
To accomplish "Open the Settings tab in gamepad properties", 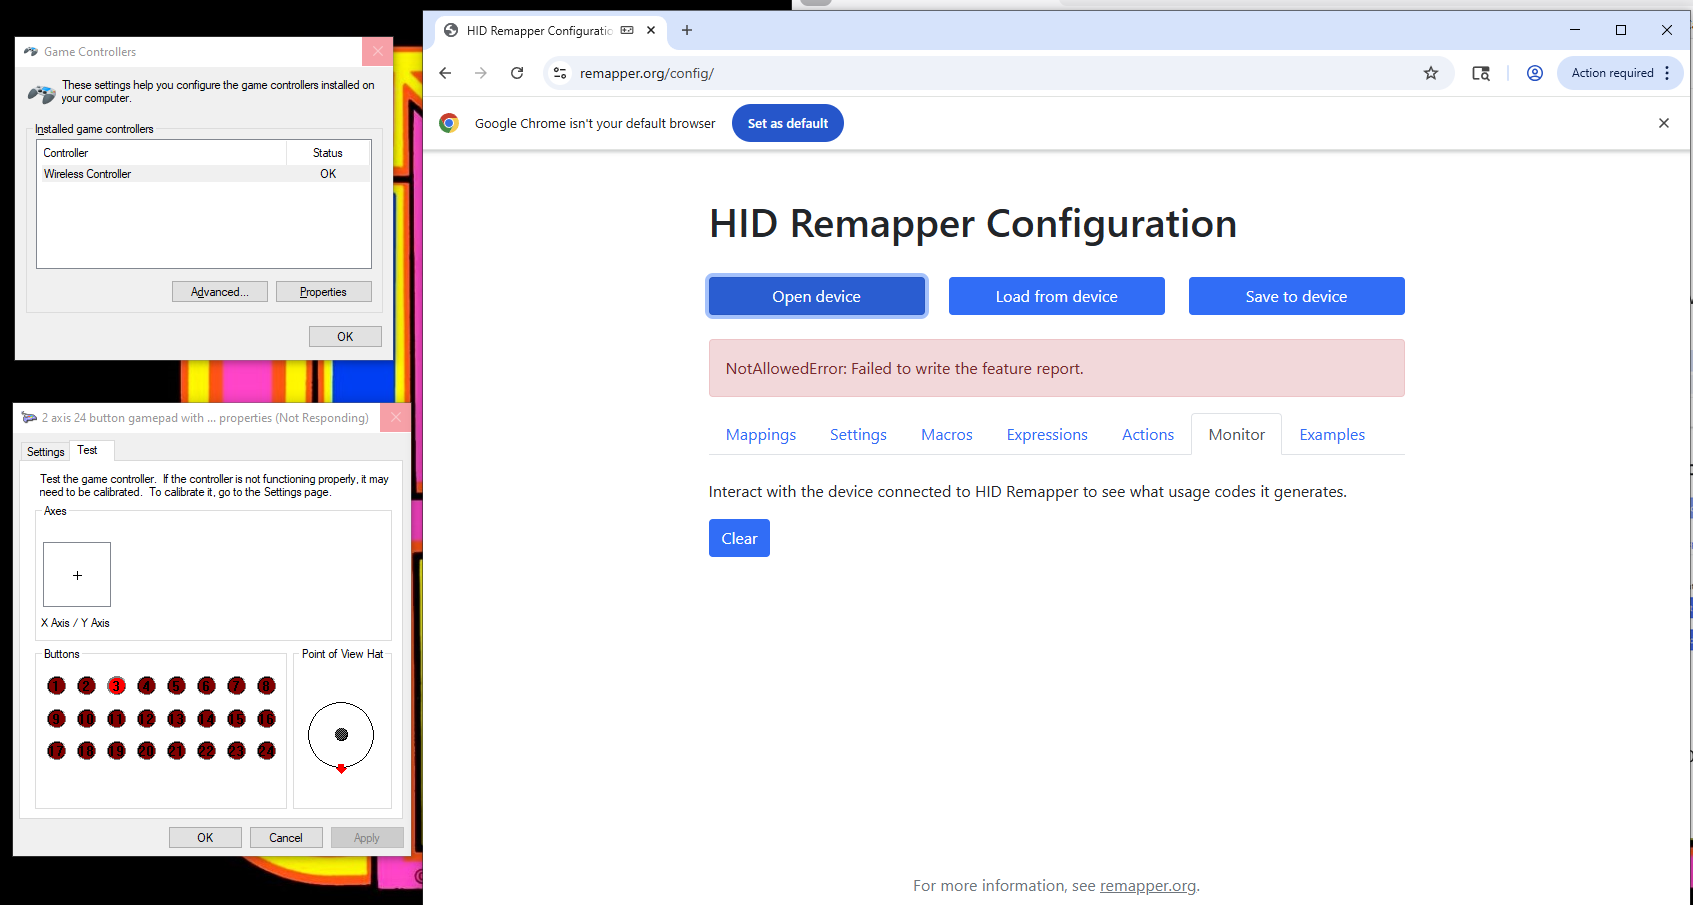I will (46, 452).
